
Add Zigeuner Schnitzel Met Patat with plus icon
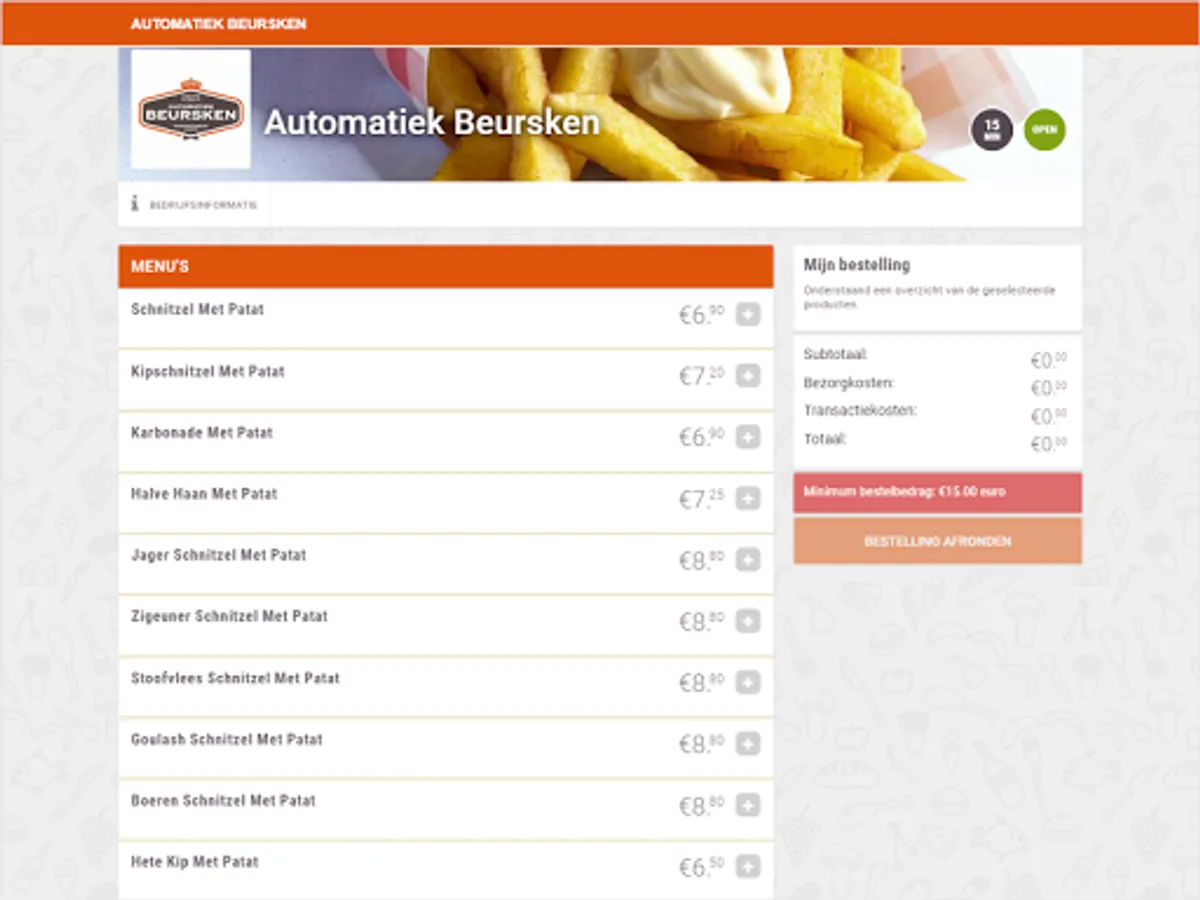[x=748, y=621]
